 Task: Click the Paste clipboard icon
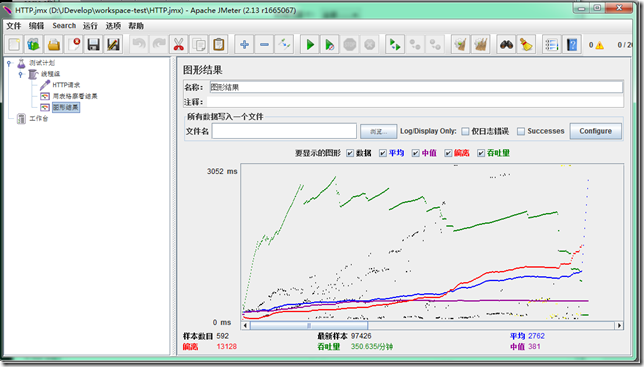click(x=218, y=44)
